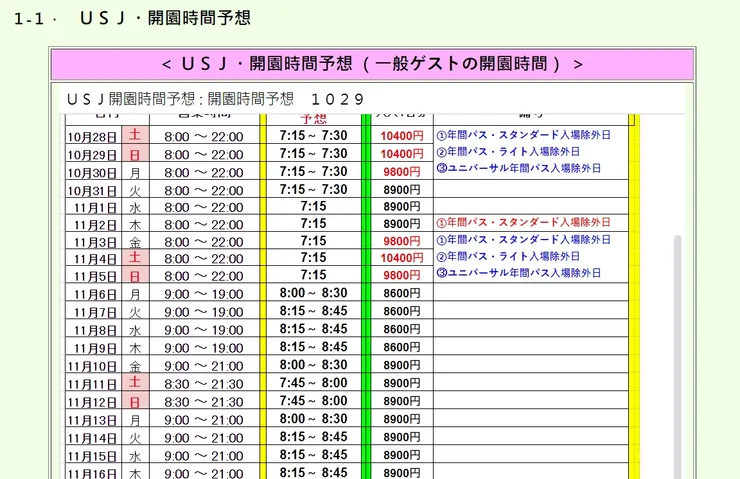Click the 8600円 price in the 11月6日 row
This screenshot has height=479, width=740.
402,293
